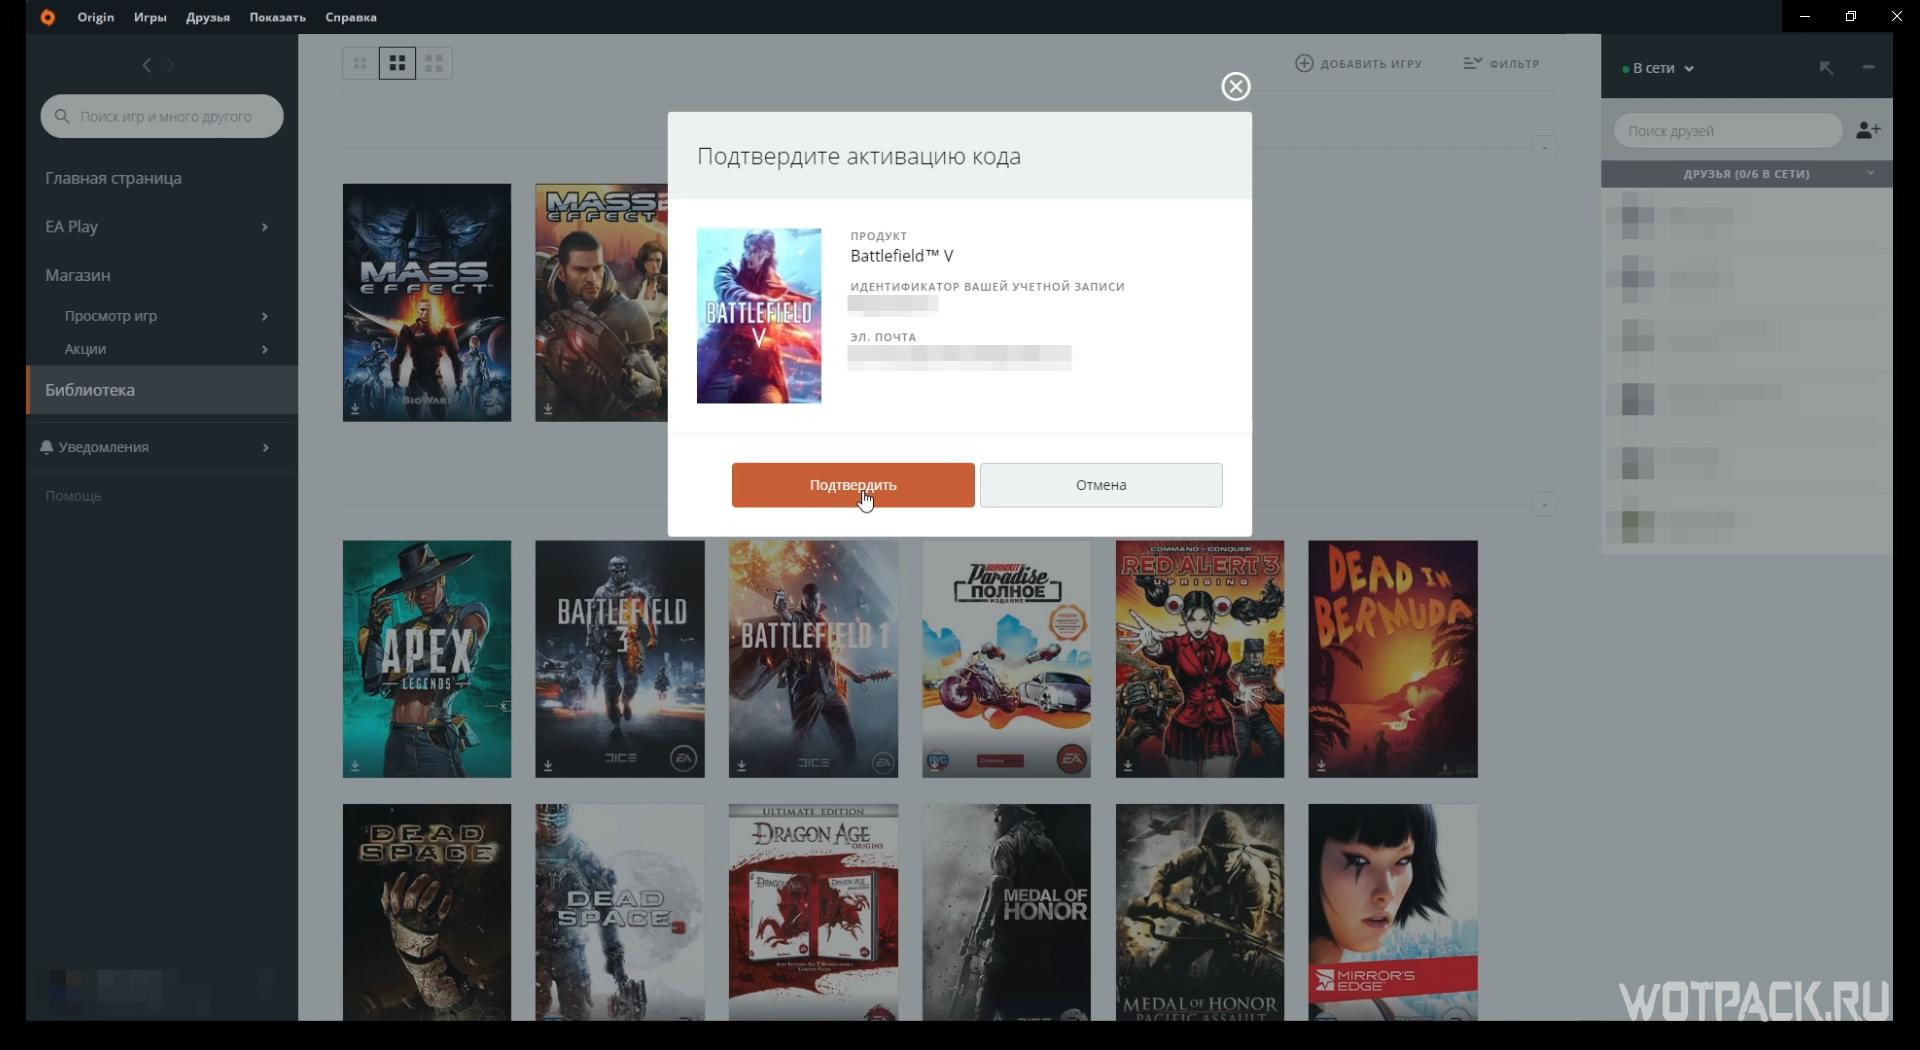1920x1050 pixels.
Task: Expand the EA Play submenu
Action: (x=264, y=227)
